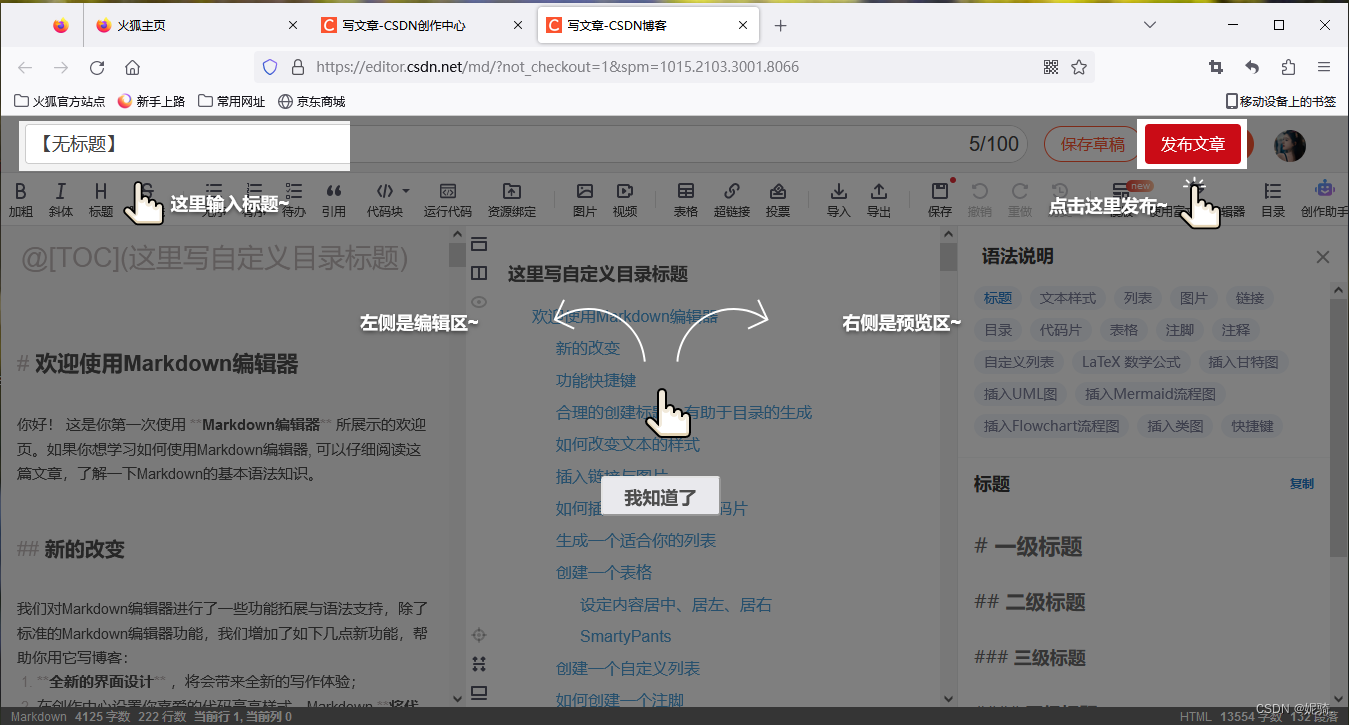
Task: Click the 保存草稿 save draft button
Action: point(1092,145)
